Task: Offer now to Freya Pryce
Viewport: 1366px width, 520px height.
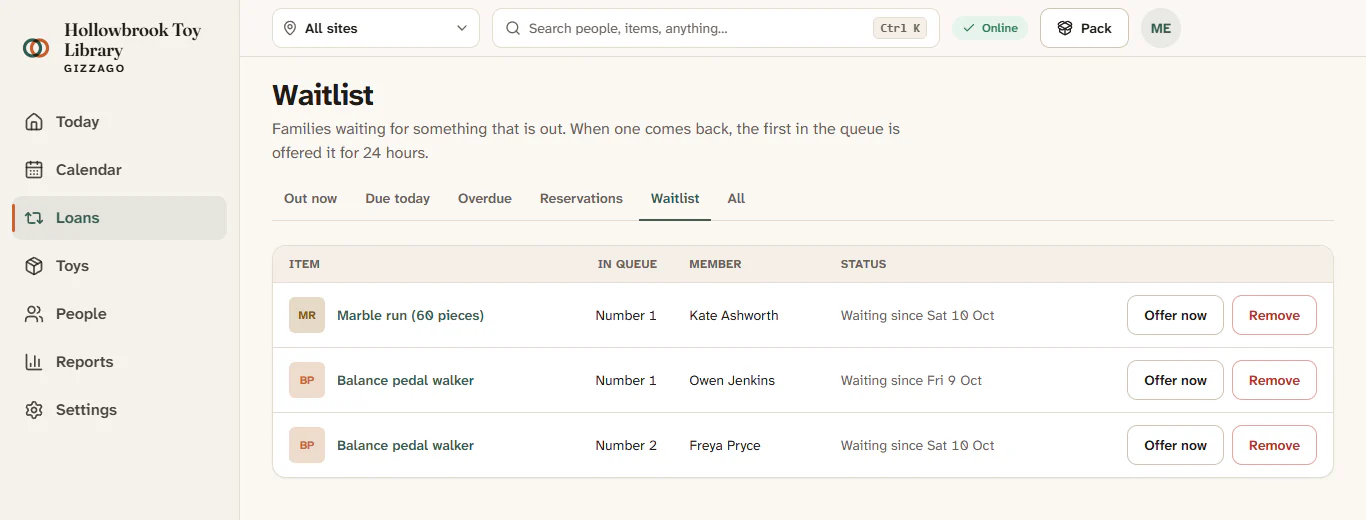Action: tap(1175, 445)
